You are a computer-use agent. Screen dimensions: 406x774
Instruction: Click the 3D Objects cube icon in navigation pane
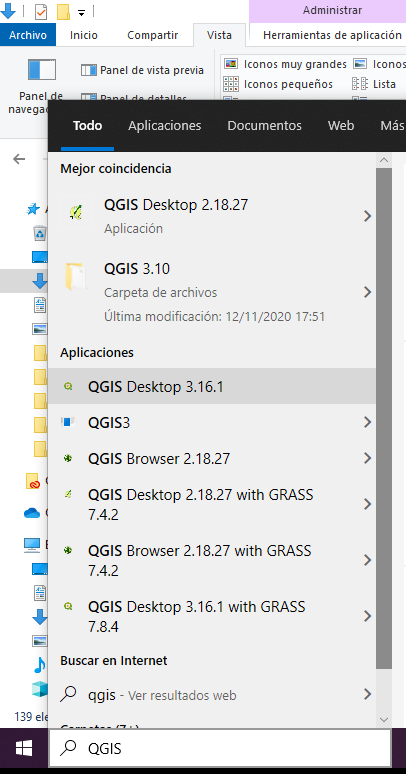[40, 690]
